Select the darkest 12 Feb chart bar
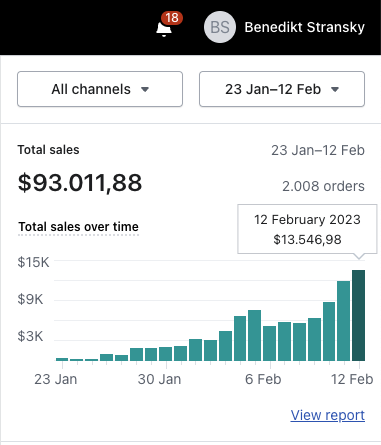This screenshot has width=381, height=445. (358, 315)
